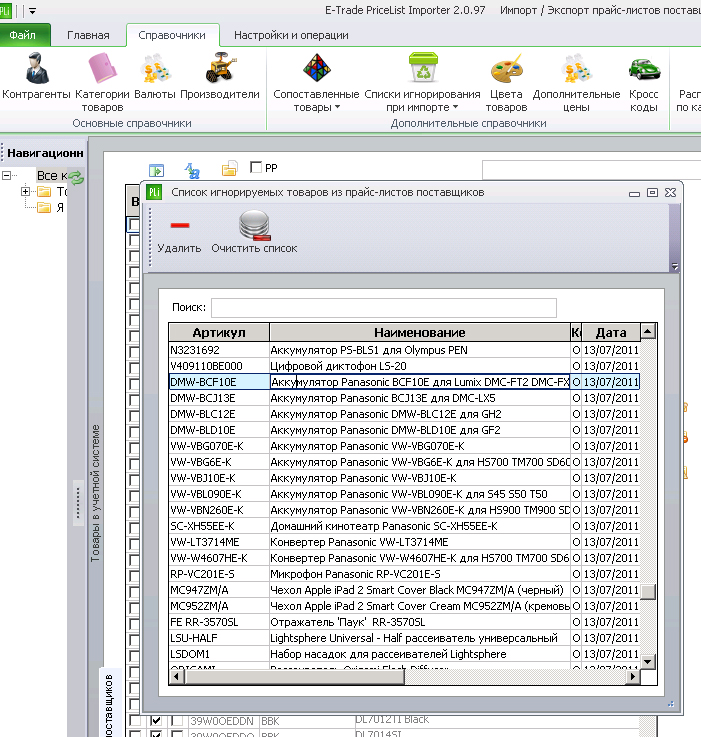This screenshot has height=737, width=701.
Task: Click the PLi application icon in title bar
Action: (5, 10)
